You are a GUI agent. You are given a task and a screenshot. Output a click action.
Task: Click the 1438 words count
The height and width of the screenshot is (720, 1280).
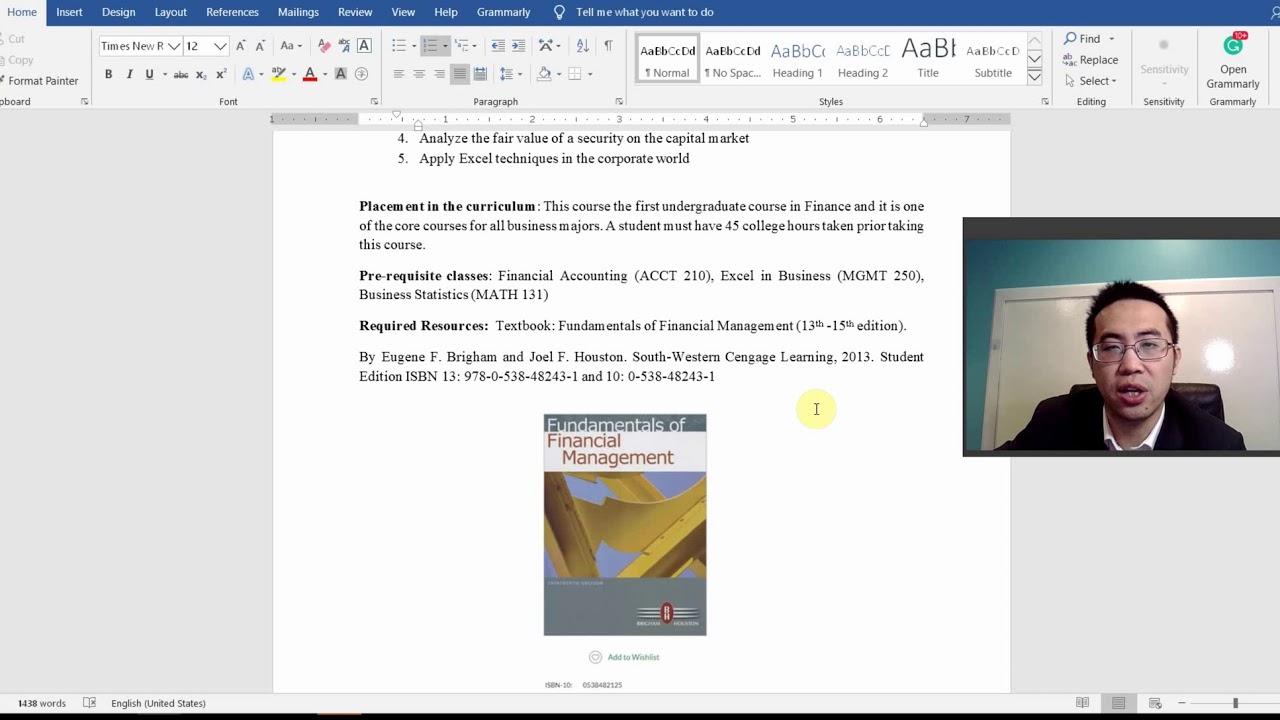[x=41, y=703]
